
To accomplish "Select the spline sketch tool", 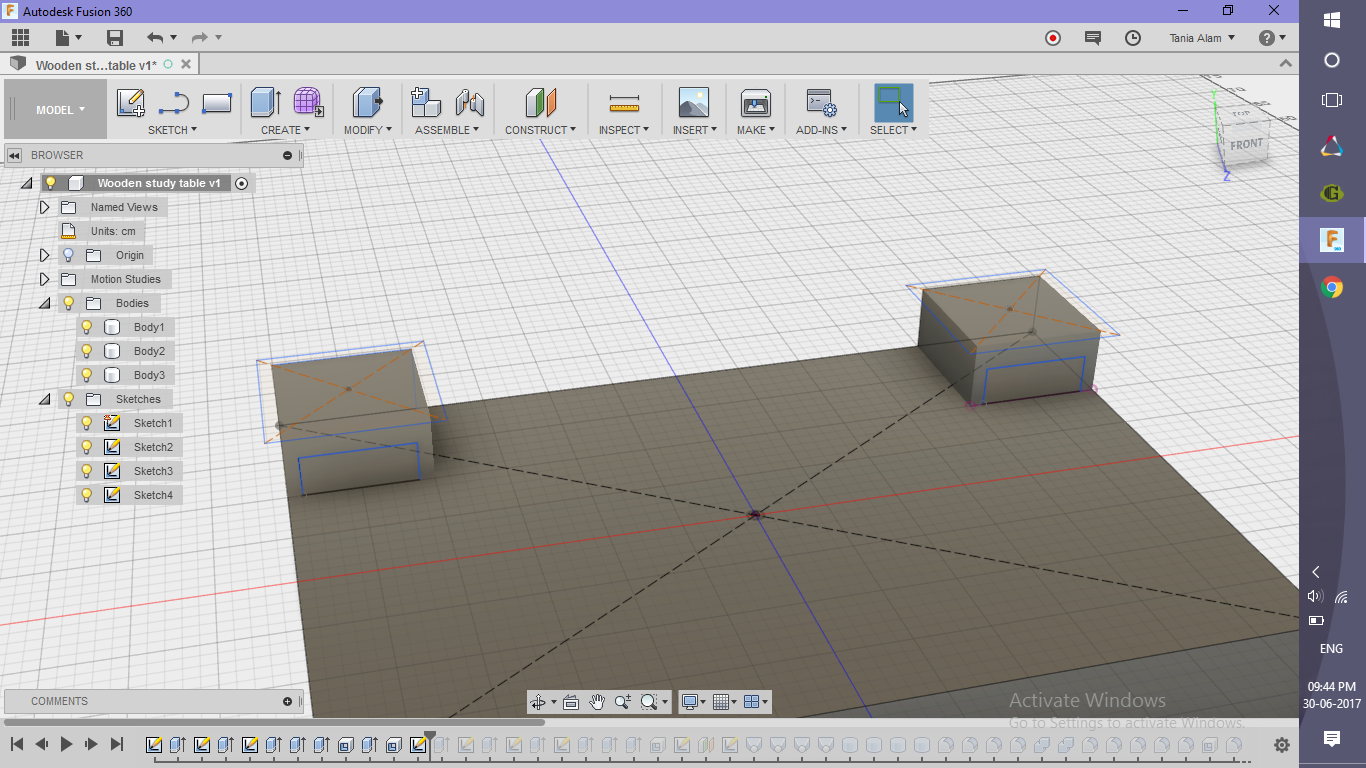I will 174,103.
